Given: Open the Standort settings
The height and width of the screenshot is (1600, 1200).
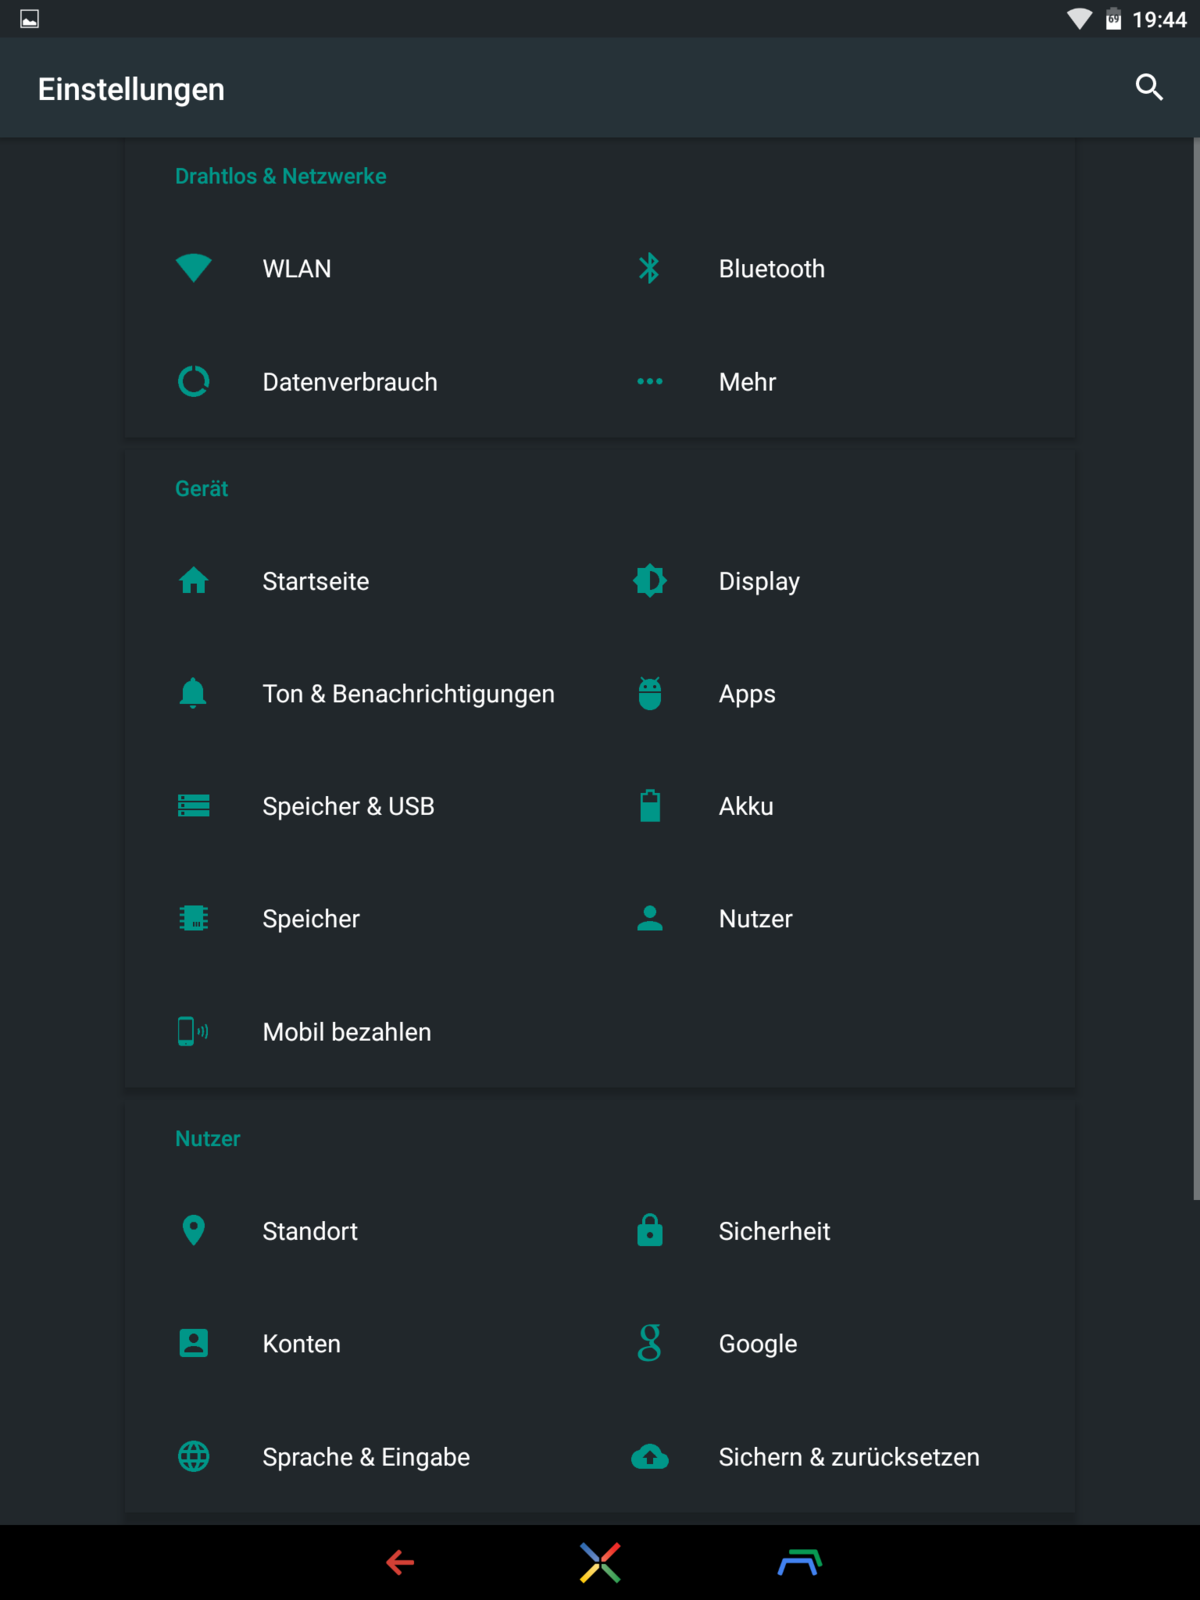Looking at the screenshot, I should pyautogui.click(x=310, y=1231).
